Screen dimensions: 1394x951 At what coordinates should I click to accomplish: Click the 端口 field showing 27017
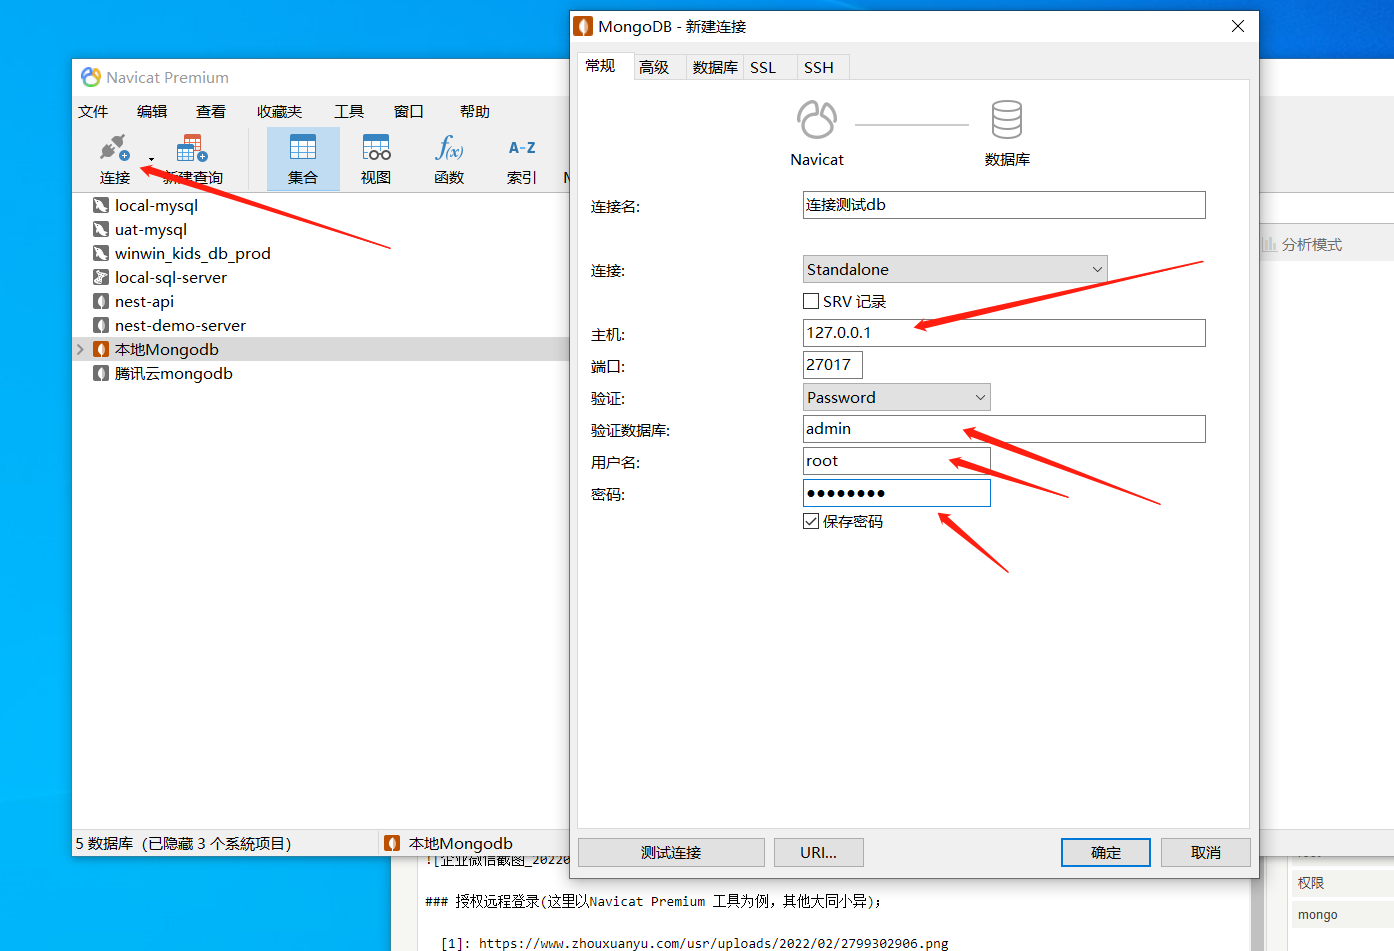(x=833, y=365)
